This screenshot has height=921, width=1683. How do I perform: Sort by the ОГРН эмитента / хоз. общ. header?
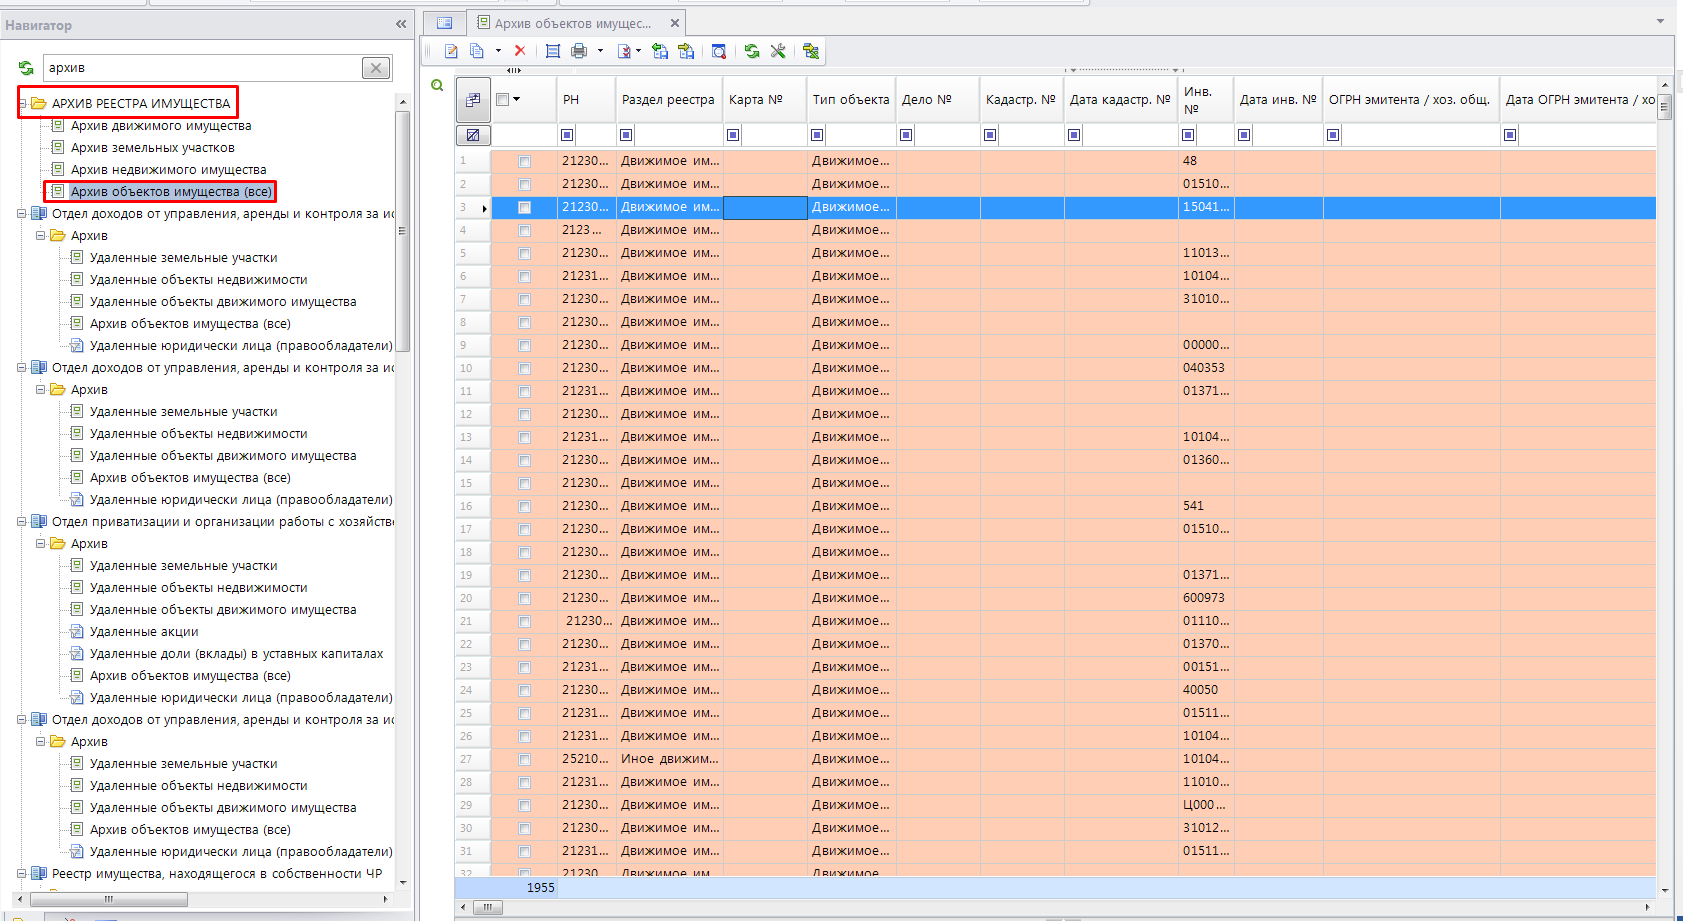1409,99
